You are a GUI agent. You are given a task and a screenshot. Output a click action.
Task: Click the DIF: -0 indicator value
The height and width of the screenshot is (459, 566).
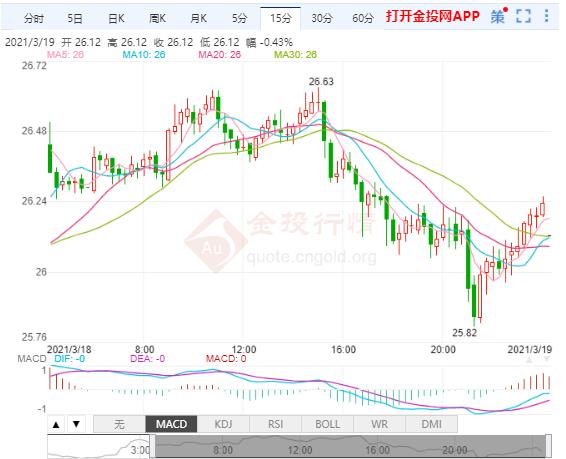click(70, 359)
